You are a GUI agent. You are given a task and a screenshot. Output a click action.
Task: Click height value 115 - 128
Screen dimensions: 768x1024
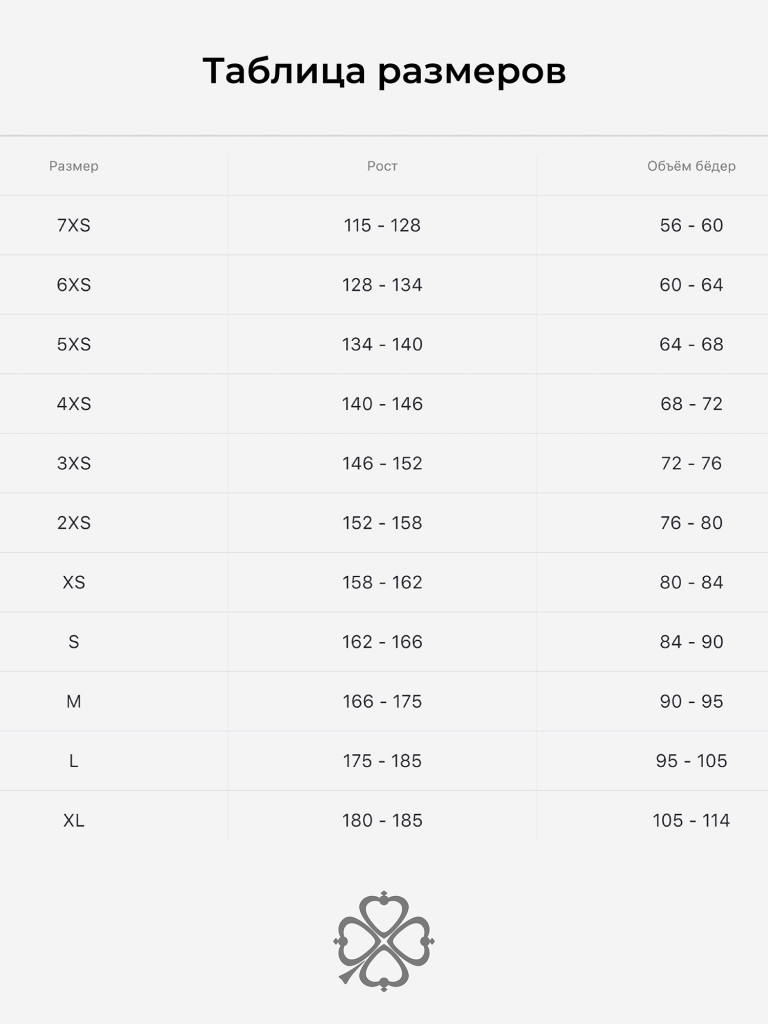point(382,225)
